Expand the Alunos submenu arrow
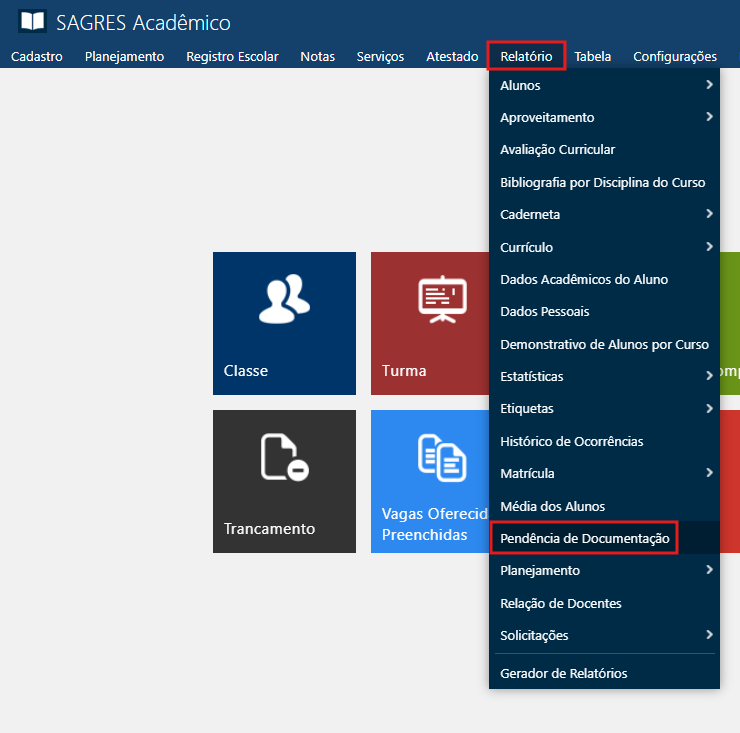740x733 pixels. (x=708, y=85)
